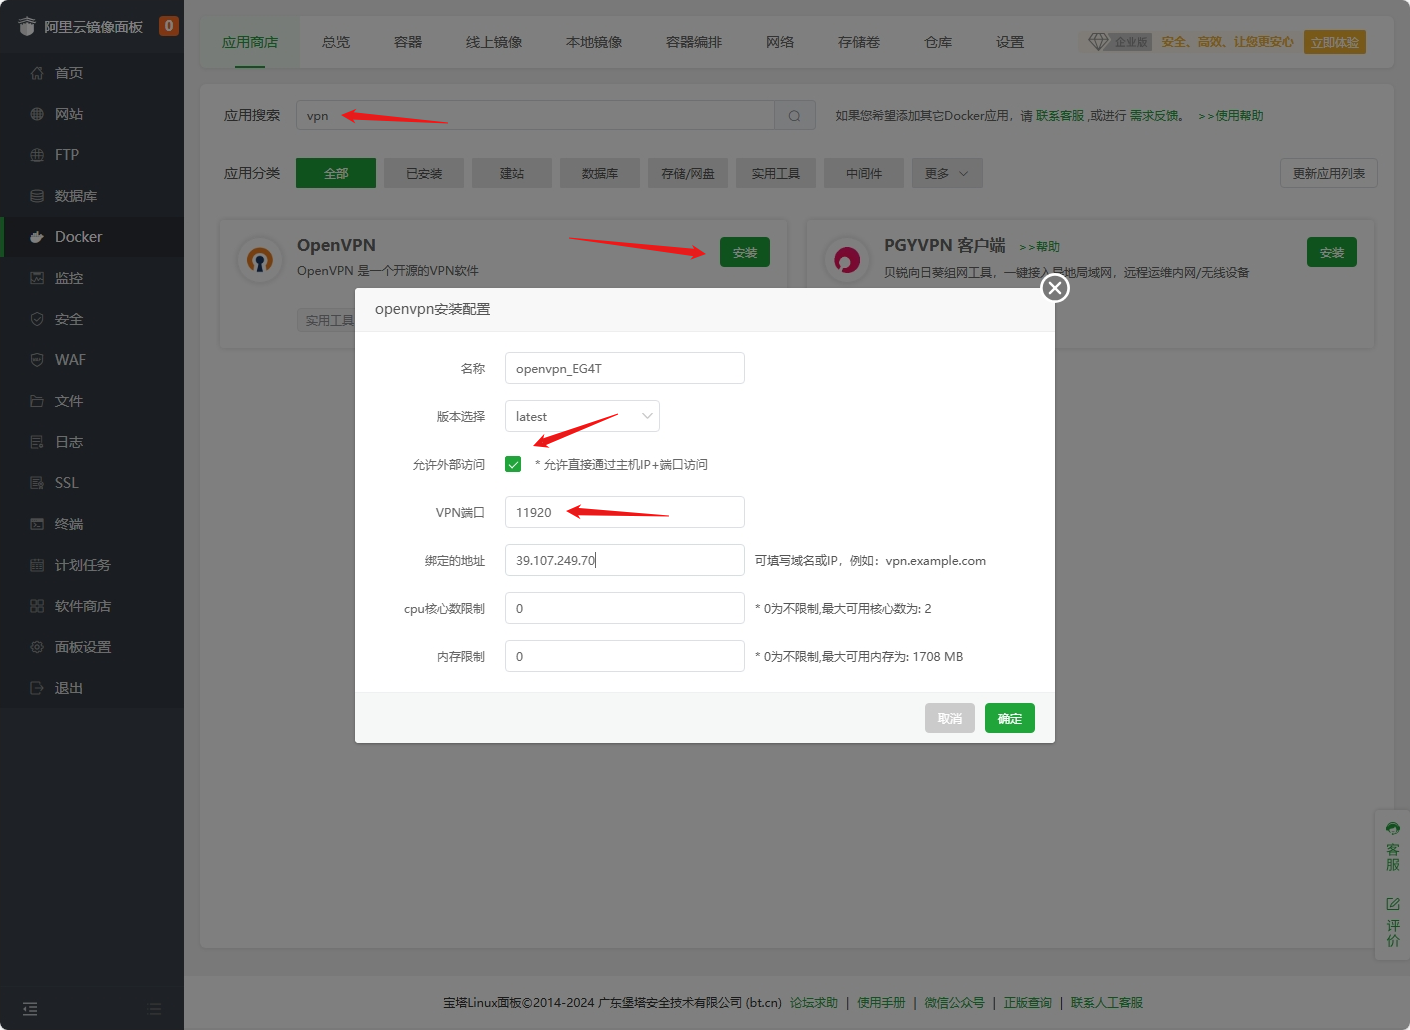The height and width of the screenshot is (1030, 1410).
Task: Switch to the 网络 tab
Action: (x=779, y=42)
